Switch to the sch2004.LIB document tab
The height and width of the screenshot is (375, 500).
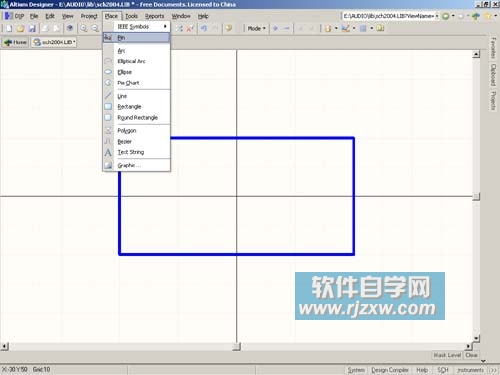(x=54, y=42)
